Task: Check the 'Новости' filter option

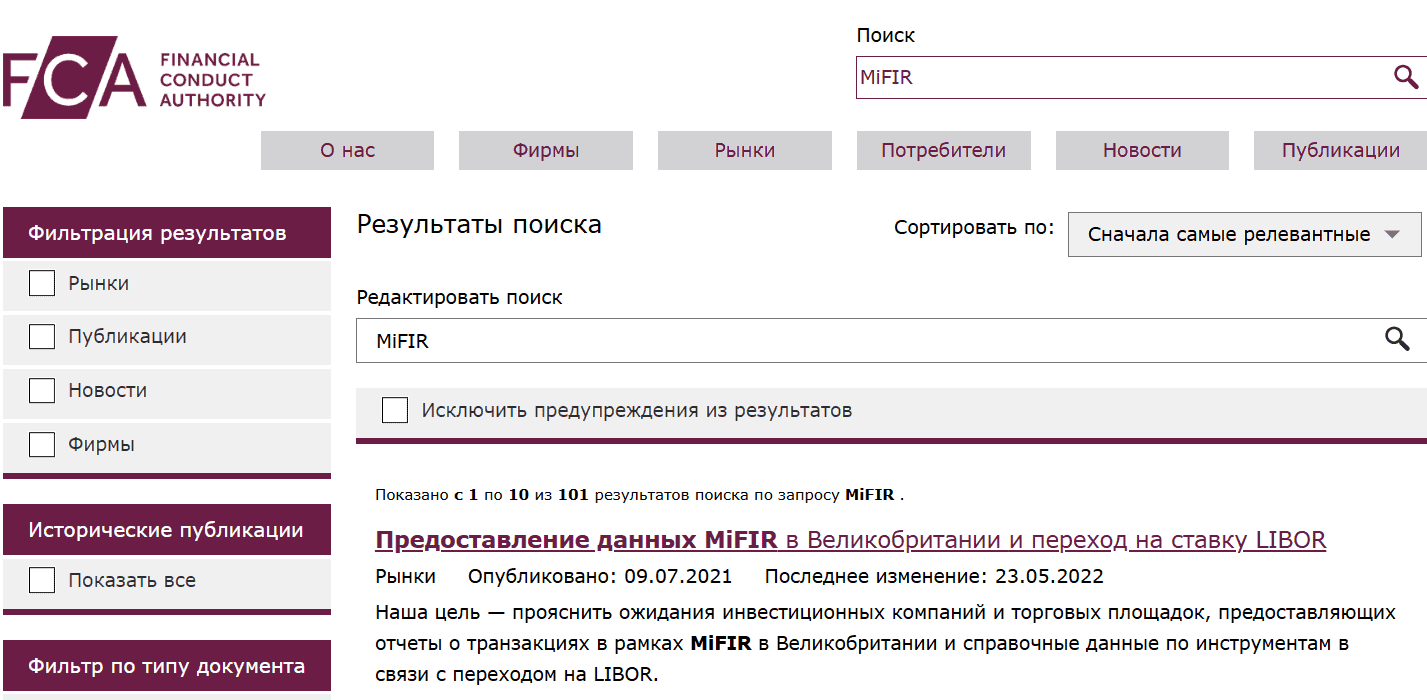Action: (x=41, y=390)
